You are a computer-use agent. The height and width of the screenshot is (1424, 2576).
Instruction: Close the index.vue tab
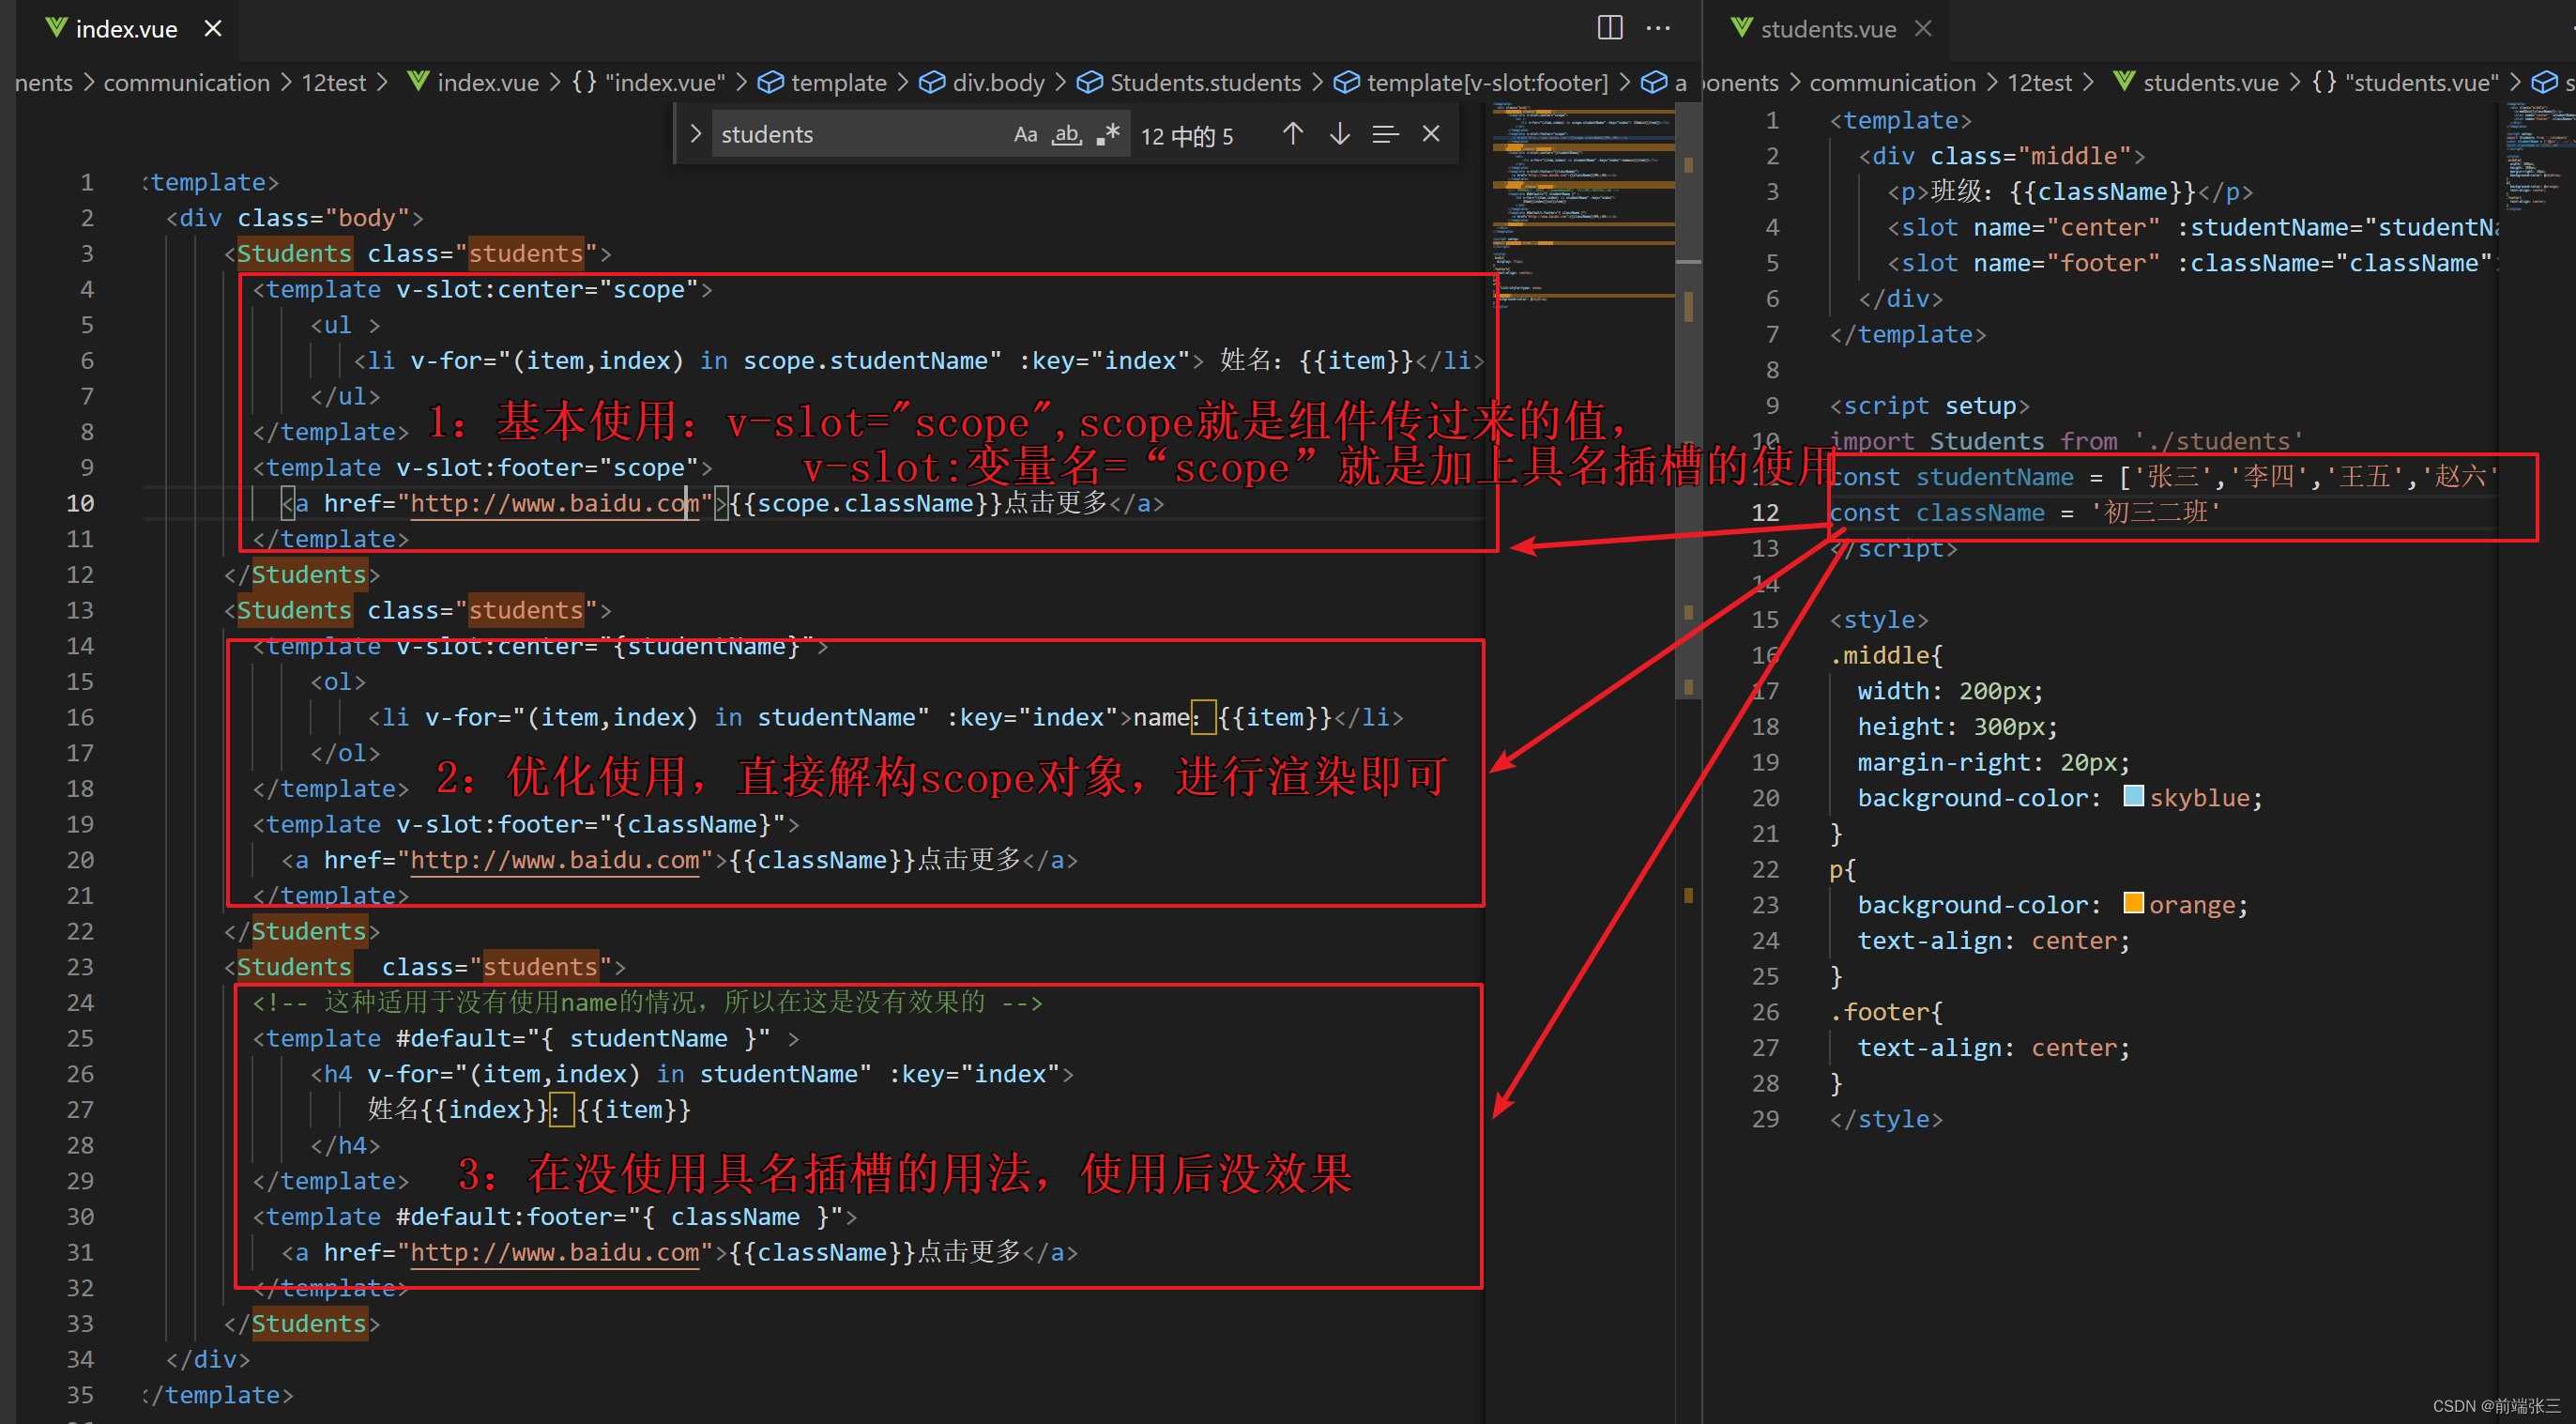[x=213, y=29]
